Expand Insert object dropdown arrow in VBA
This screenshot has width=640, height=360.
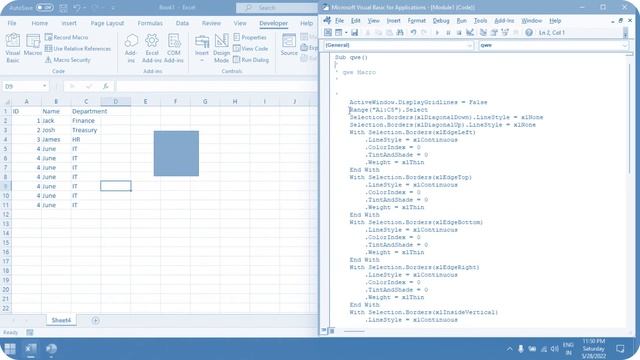coord(346,33)
